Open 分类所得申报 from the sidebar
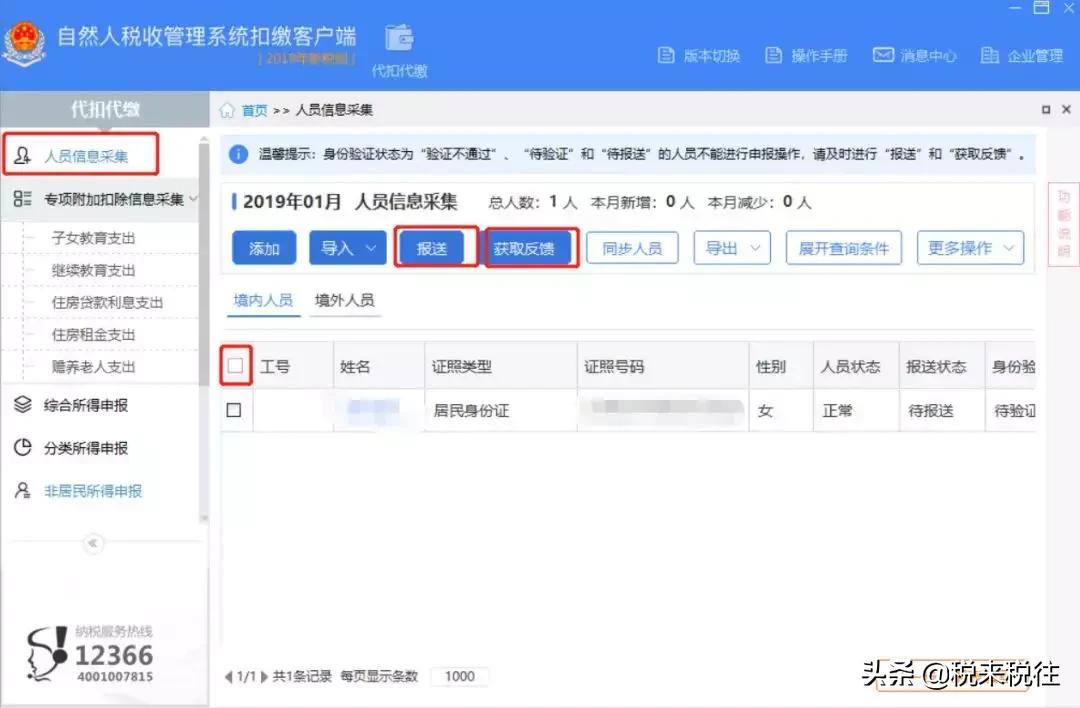The image size is (1080, 708). [x=87, y=448]
